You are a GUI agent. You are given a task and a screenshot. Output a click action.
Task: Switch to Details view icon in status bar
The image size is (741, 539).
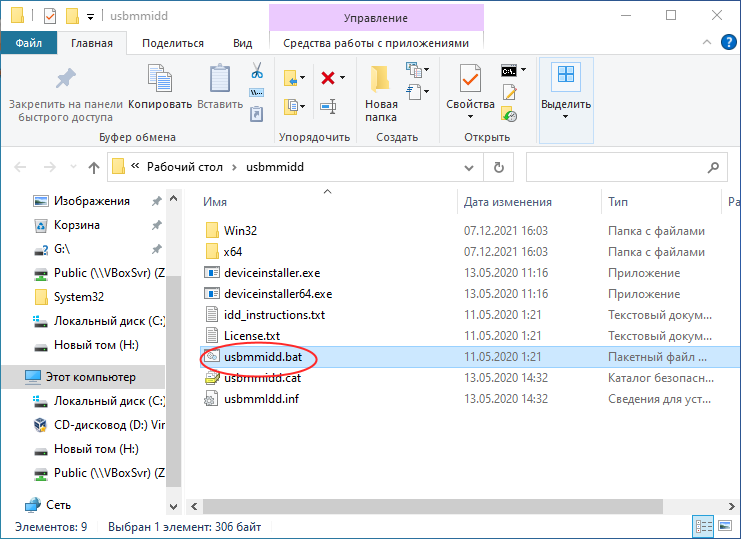tap(704, 526)
